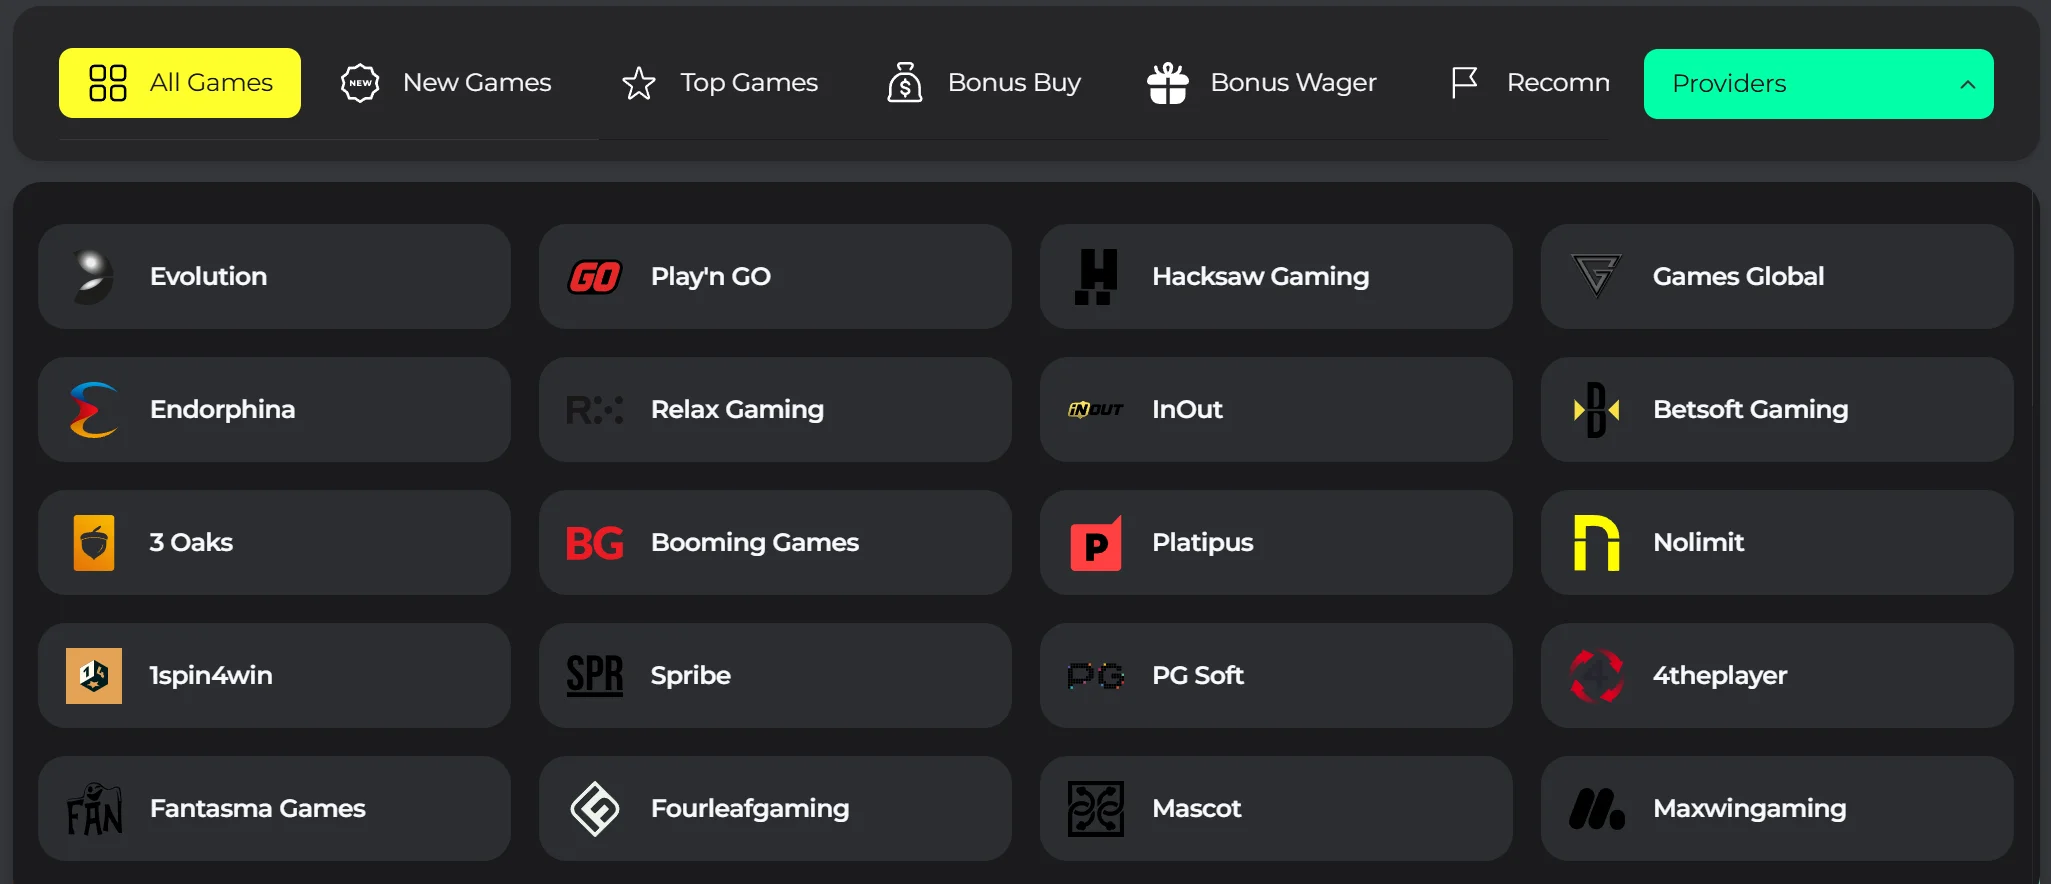Select the 4theplayer circular logo icon

pos(1596,676)
